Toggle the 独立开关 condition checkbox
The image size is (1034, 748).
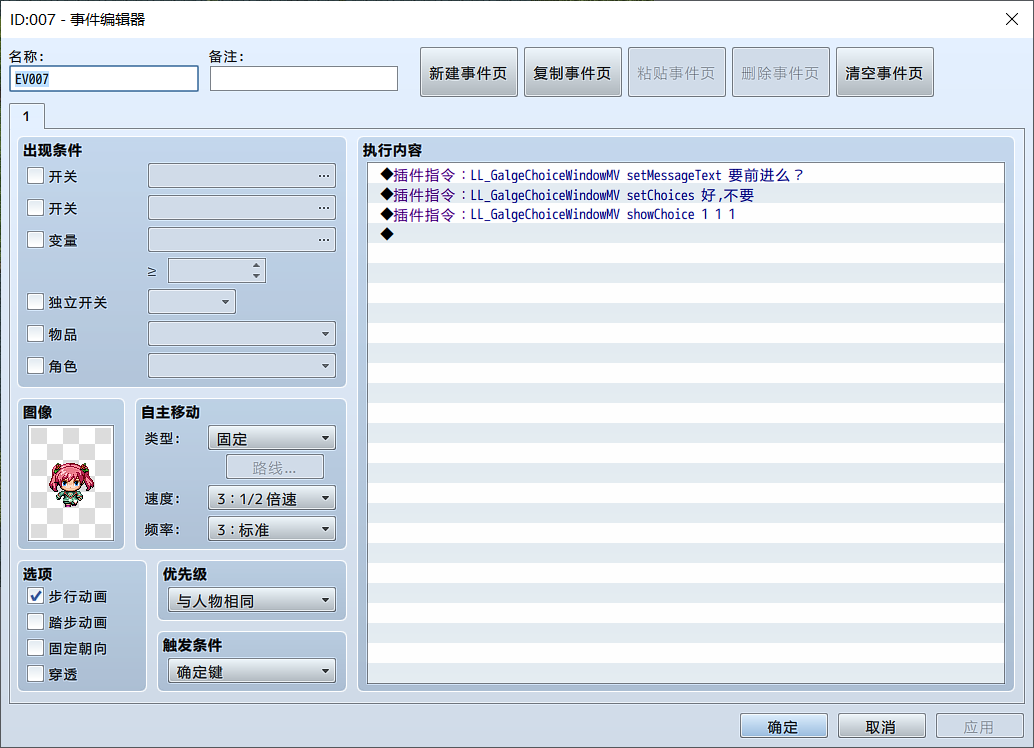pos(36,301)
